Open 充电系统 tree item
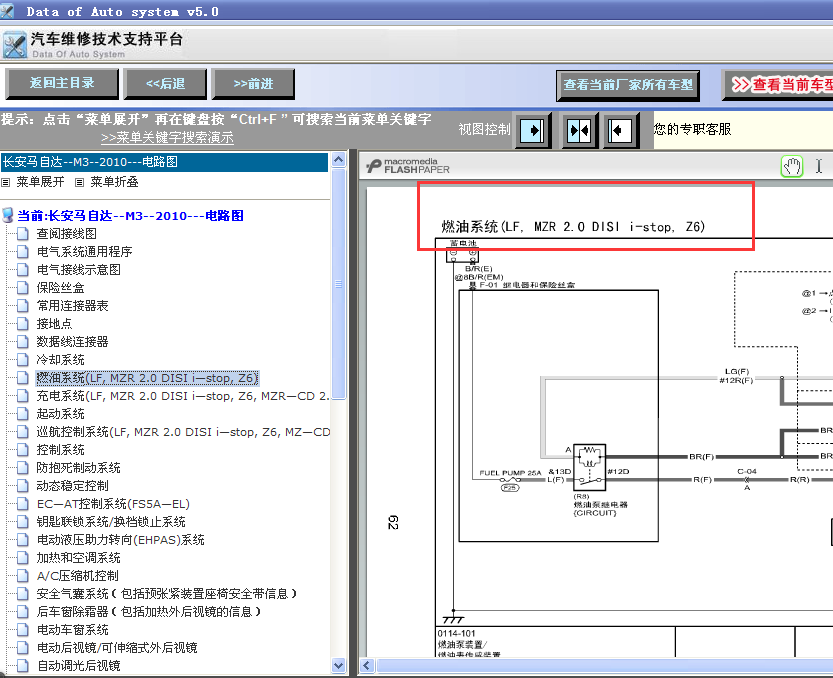 (183, 396)
